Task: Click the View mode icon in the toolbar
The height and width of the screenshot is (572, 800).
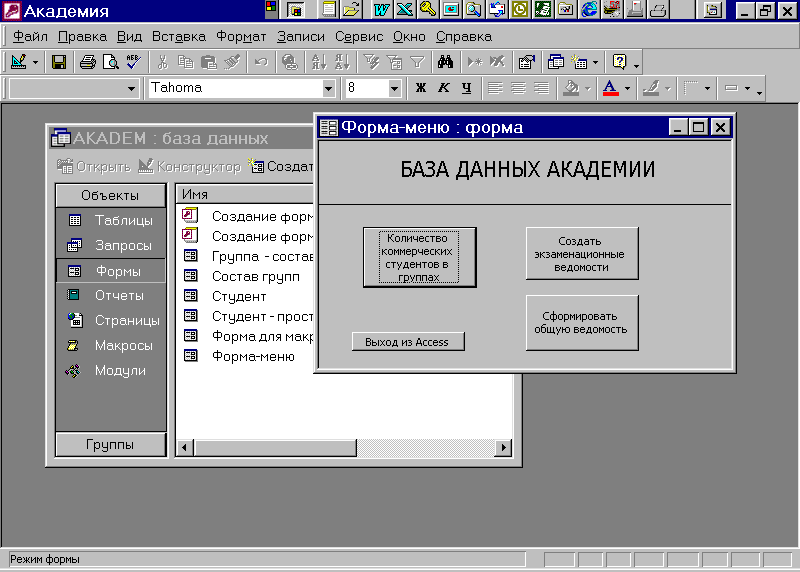Action: pyautogui.click(x=18, y=62)
